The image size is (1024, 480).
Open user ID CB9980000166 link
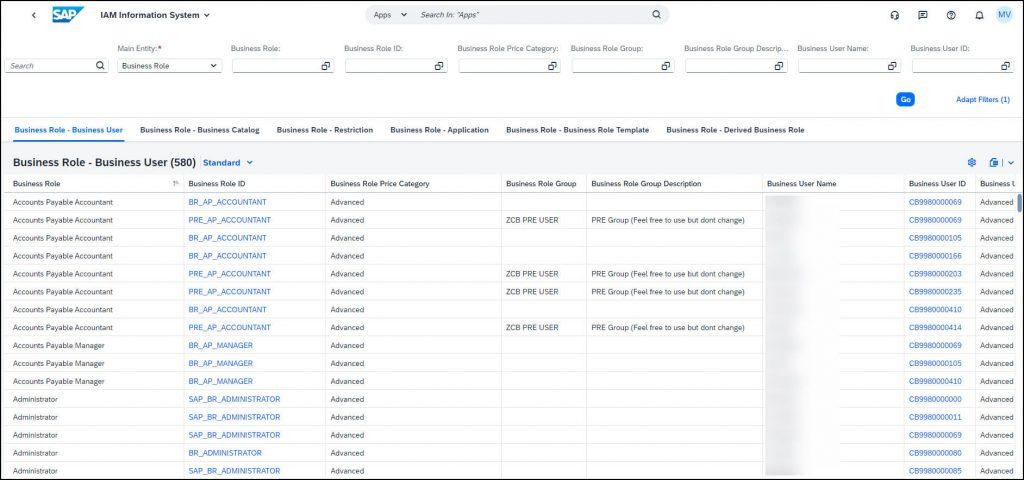935,256
